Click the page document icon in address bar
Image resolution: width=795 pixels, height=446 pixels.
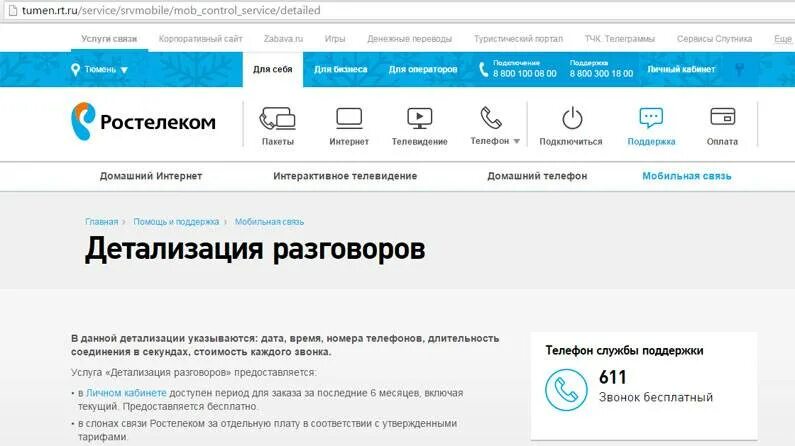pyautogui.click(x=12, y=11)
